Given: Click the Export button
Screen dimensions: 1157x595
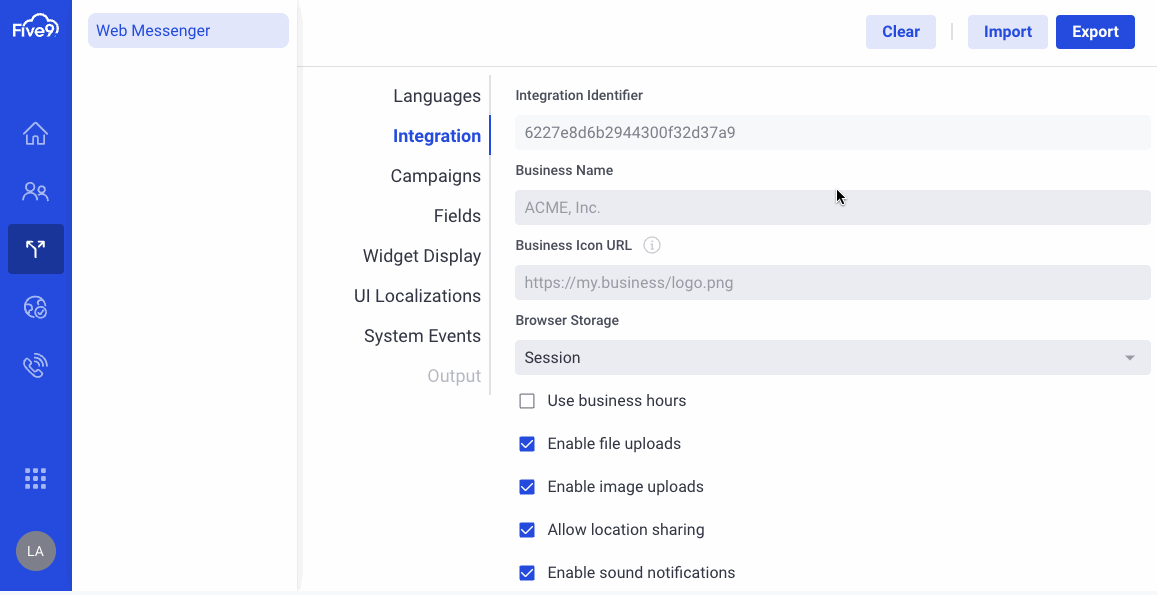Looking at the screenshot, I should 1095,32.
